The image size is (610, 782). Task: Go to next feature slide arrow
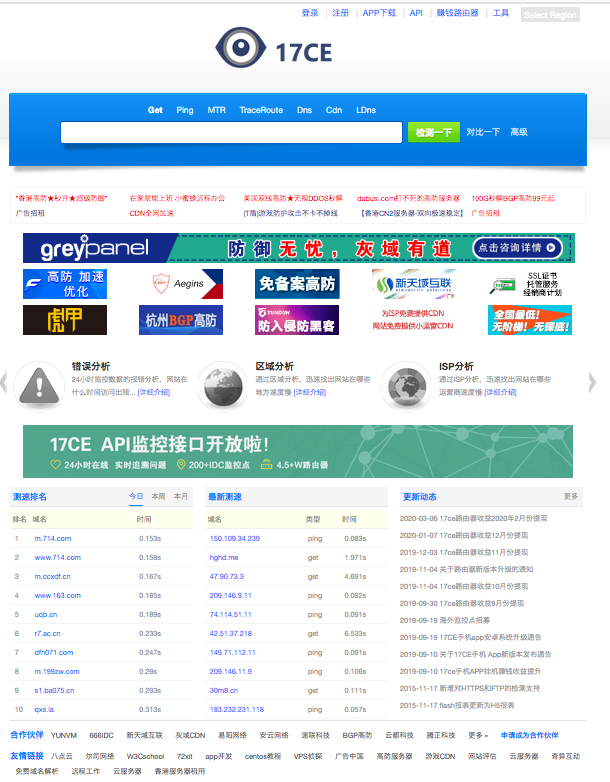(x=592, y=383)
